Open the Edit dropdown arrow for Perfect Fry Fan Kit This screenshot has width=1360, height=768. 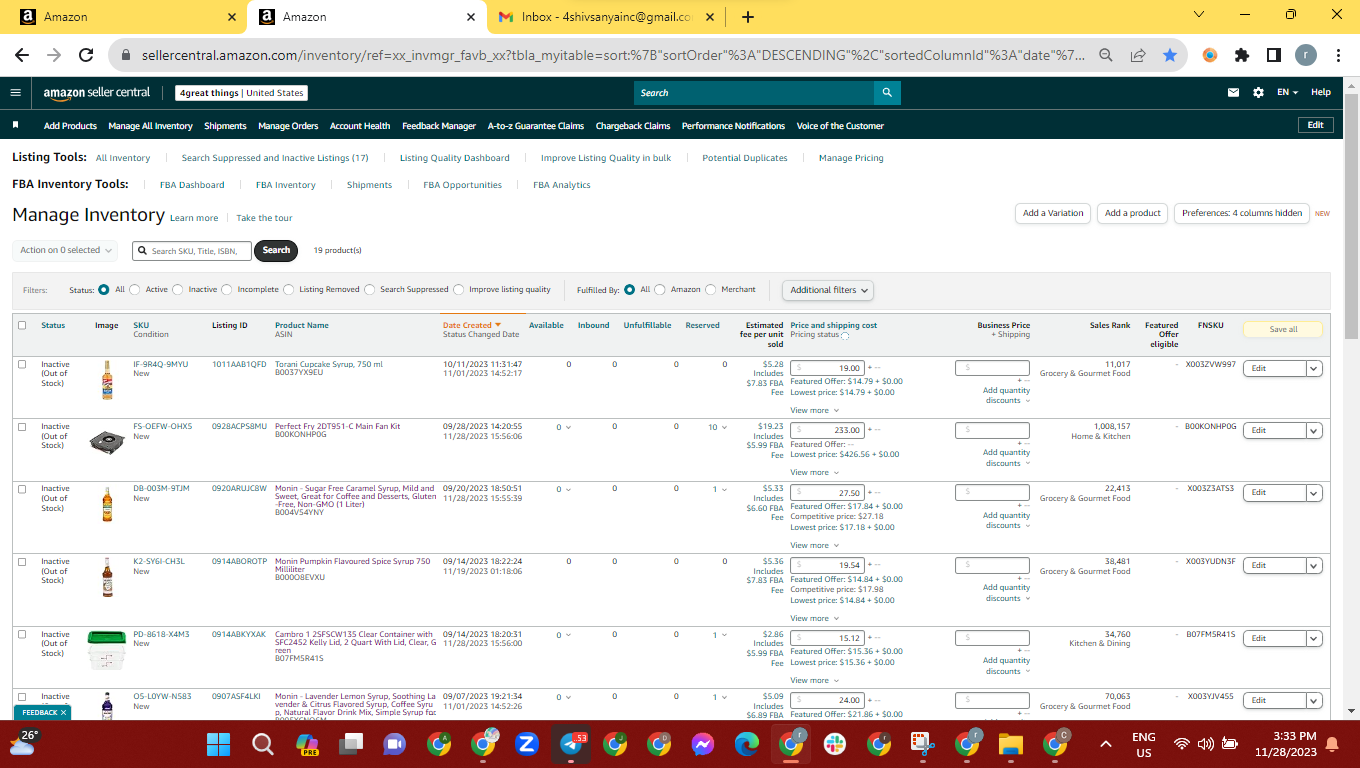click(1315, 430)
